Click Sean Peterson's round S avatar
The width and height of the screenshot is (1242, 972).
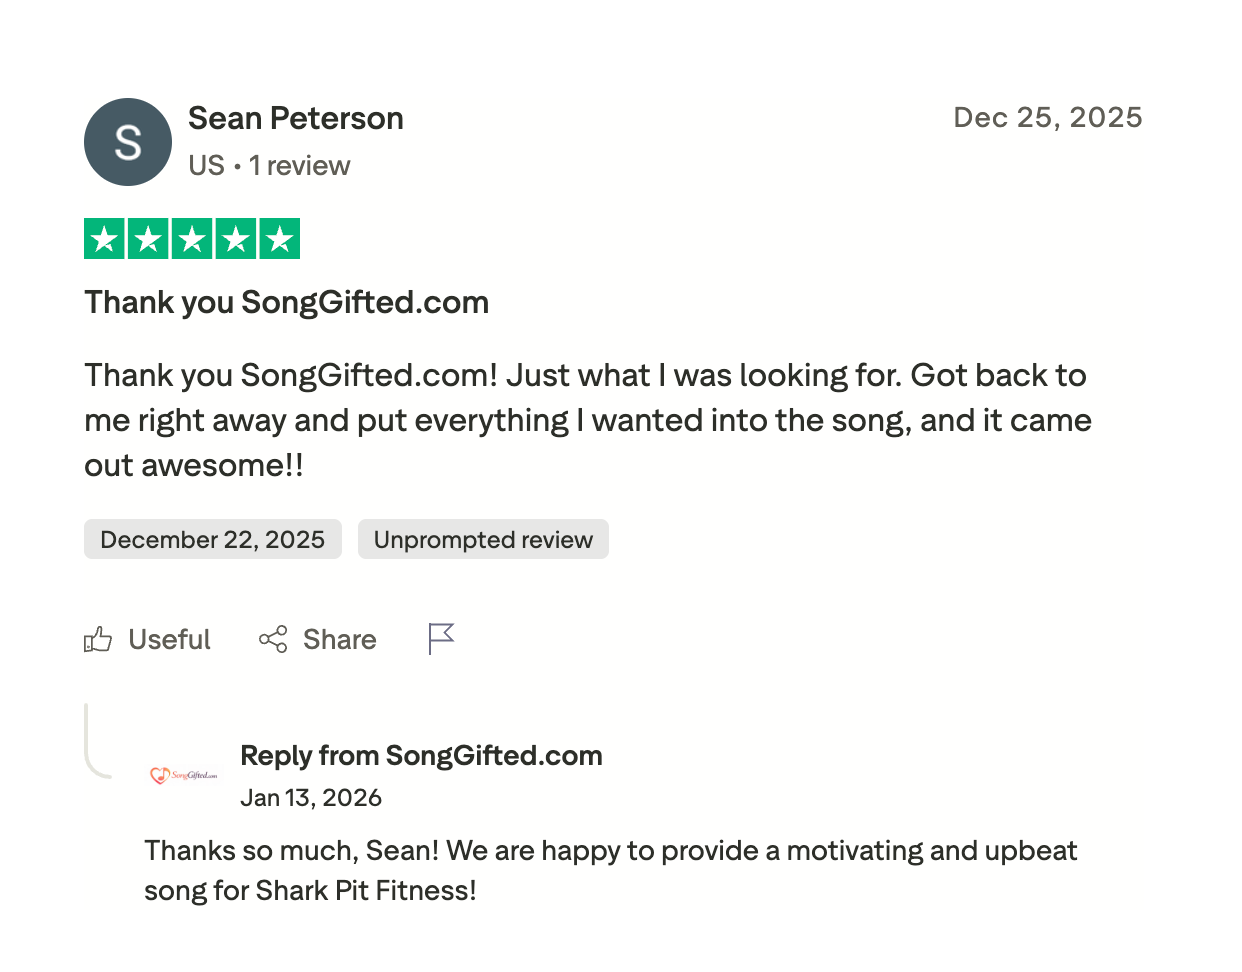pos(128,142)
